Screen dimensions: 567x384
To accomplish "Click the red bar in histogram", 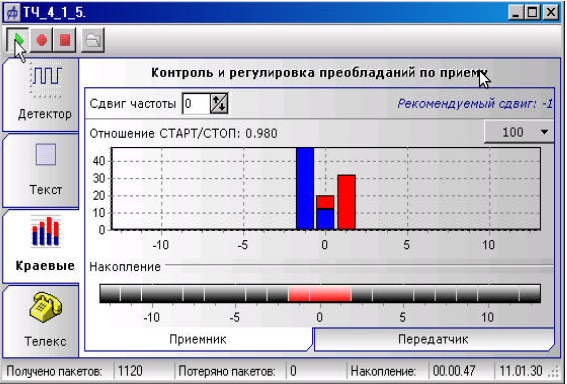I will (x=346, y=202).
